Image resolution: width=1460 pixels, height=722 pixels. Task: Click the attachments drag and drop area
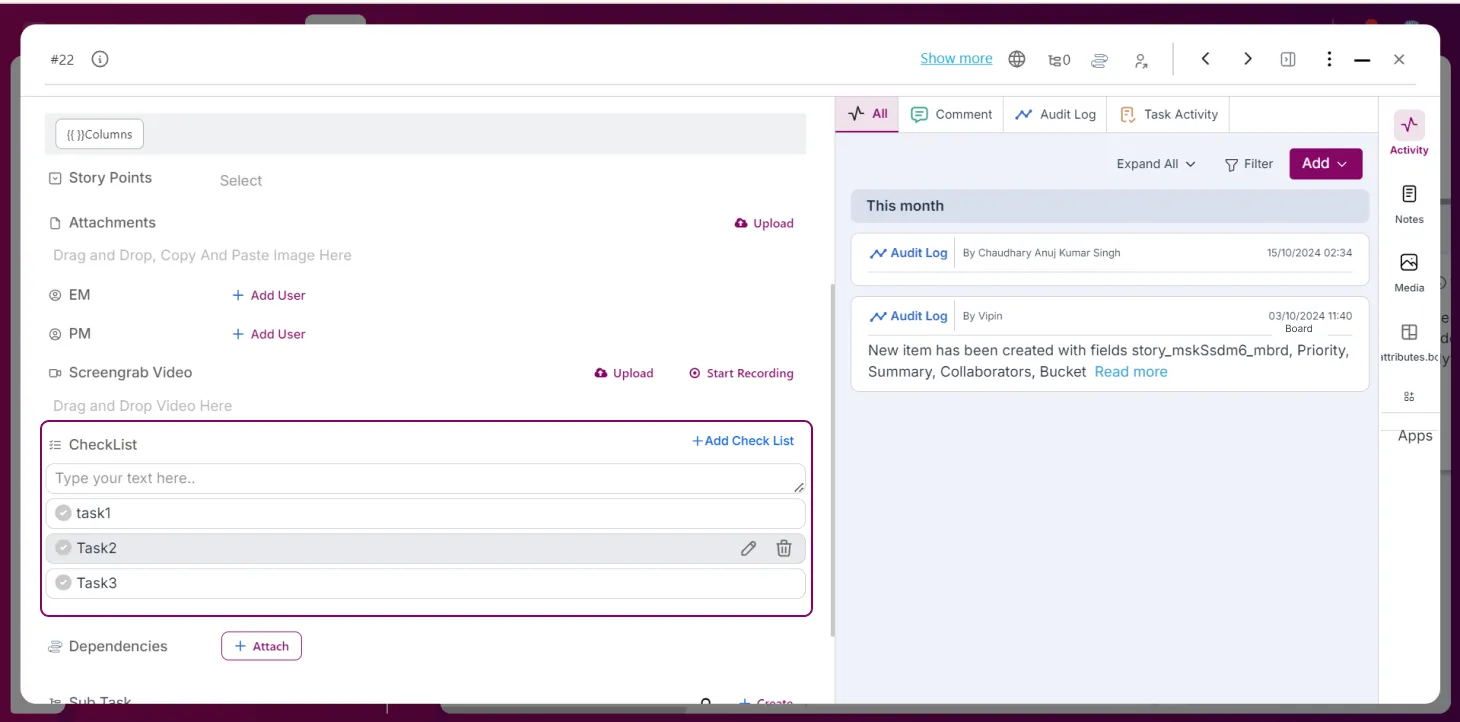(202, 256)
